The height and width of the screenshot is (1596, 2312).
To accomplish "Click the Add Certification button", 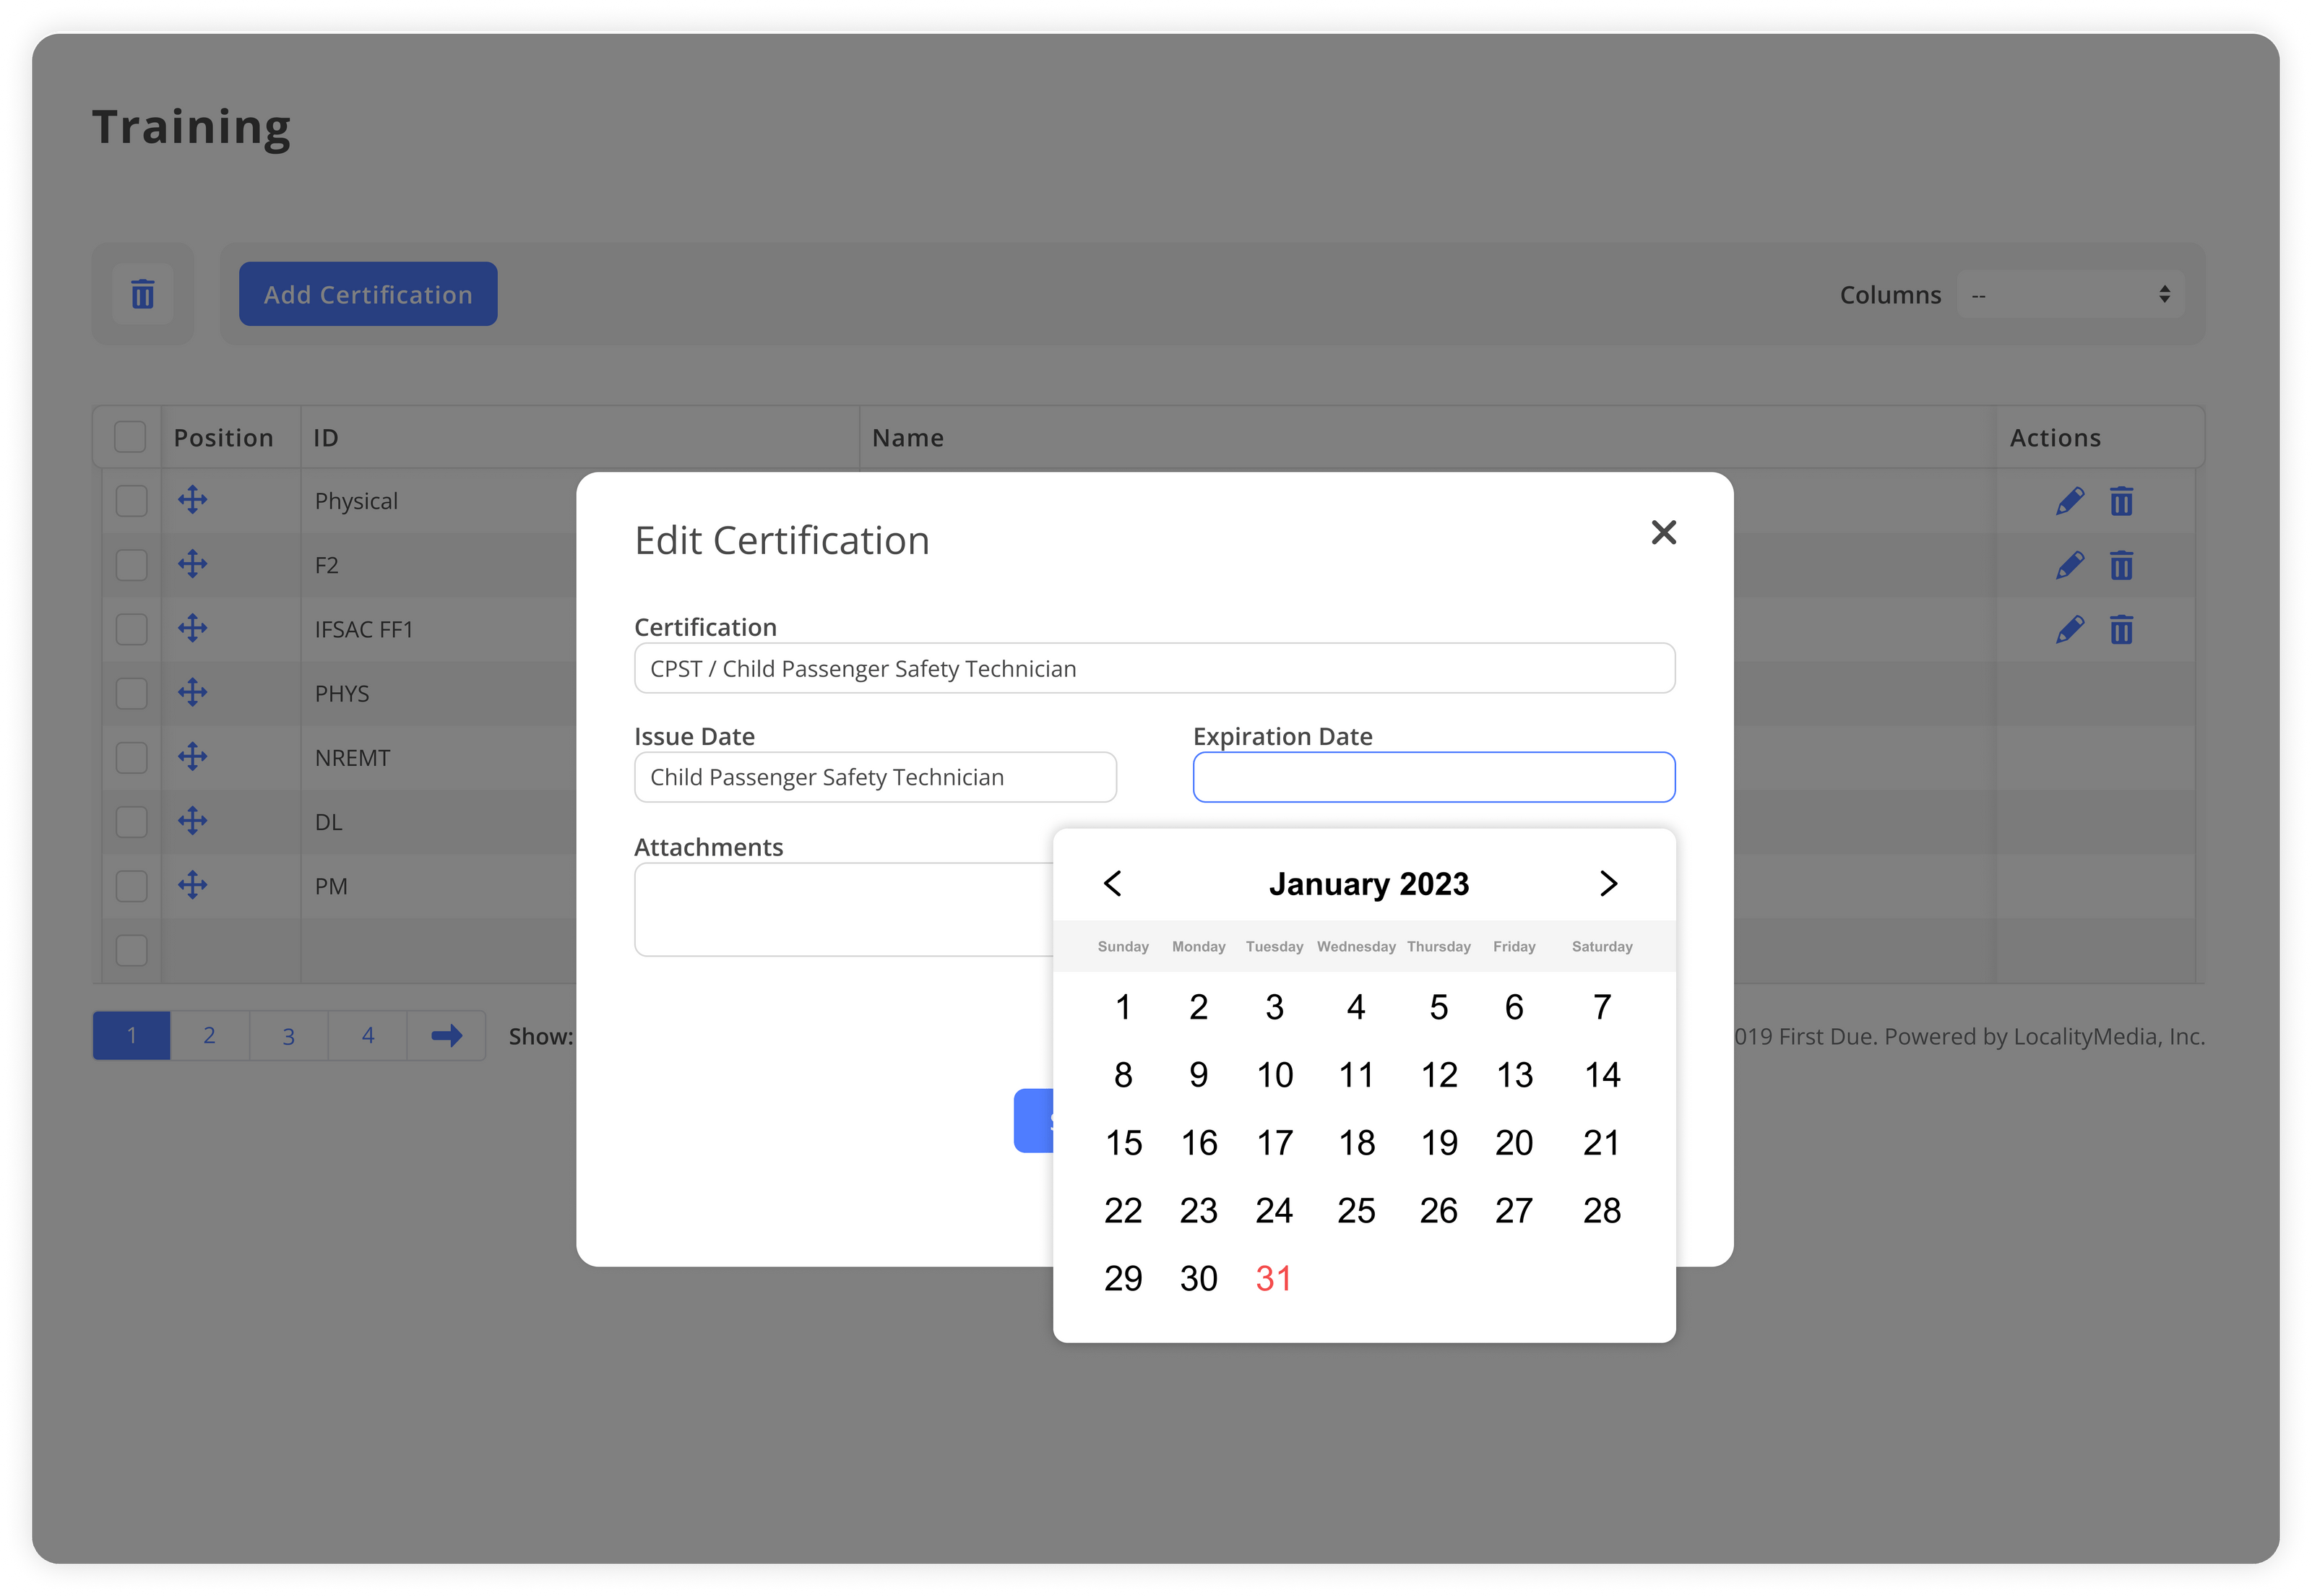I will [x=368, y=294].
